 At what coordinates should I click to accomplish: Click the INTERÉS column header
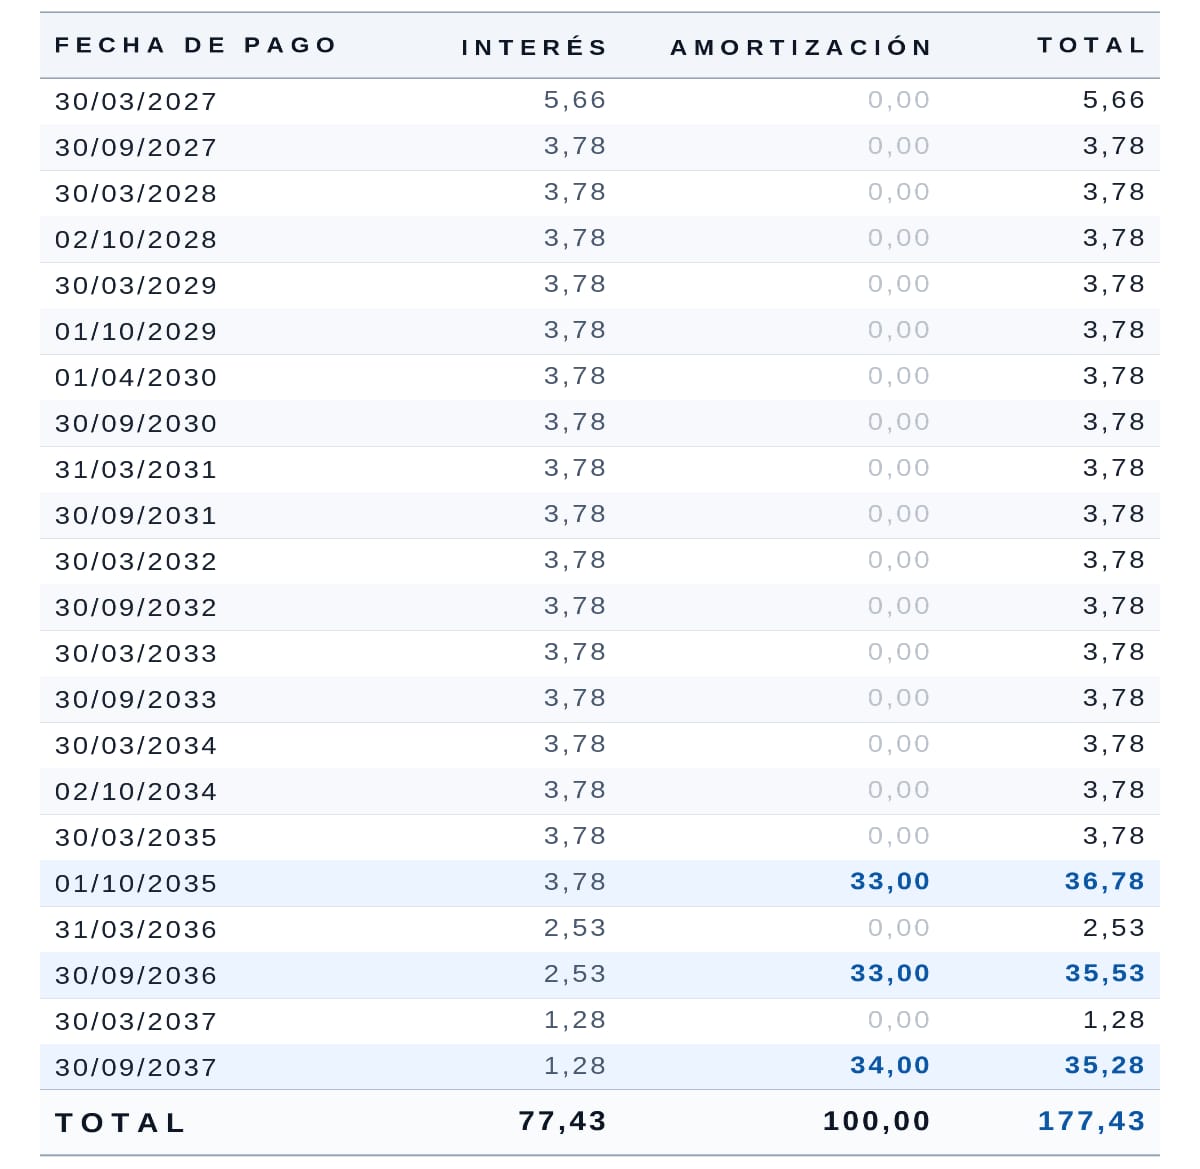tap(534, 47)
